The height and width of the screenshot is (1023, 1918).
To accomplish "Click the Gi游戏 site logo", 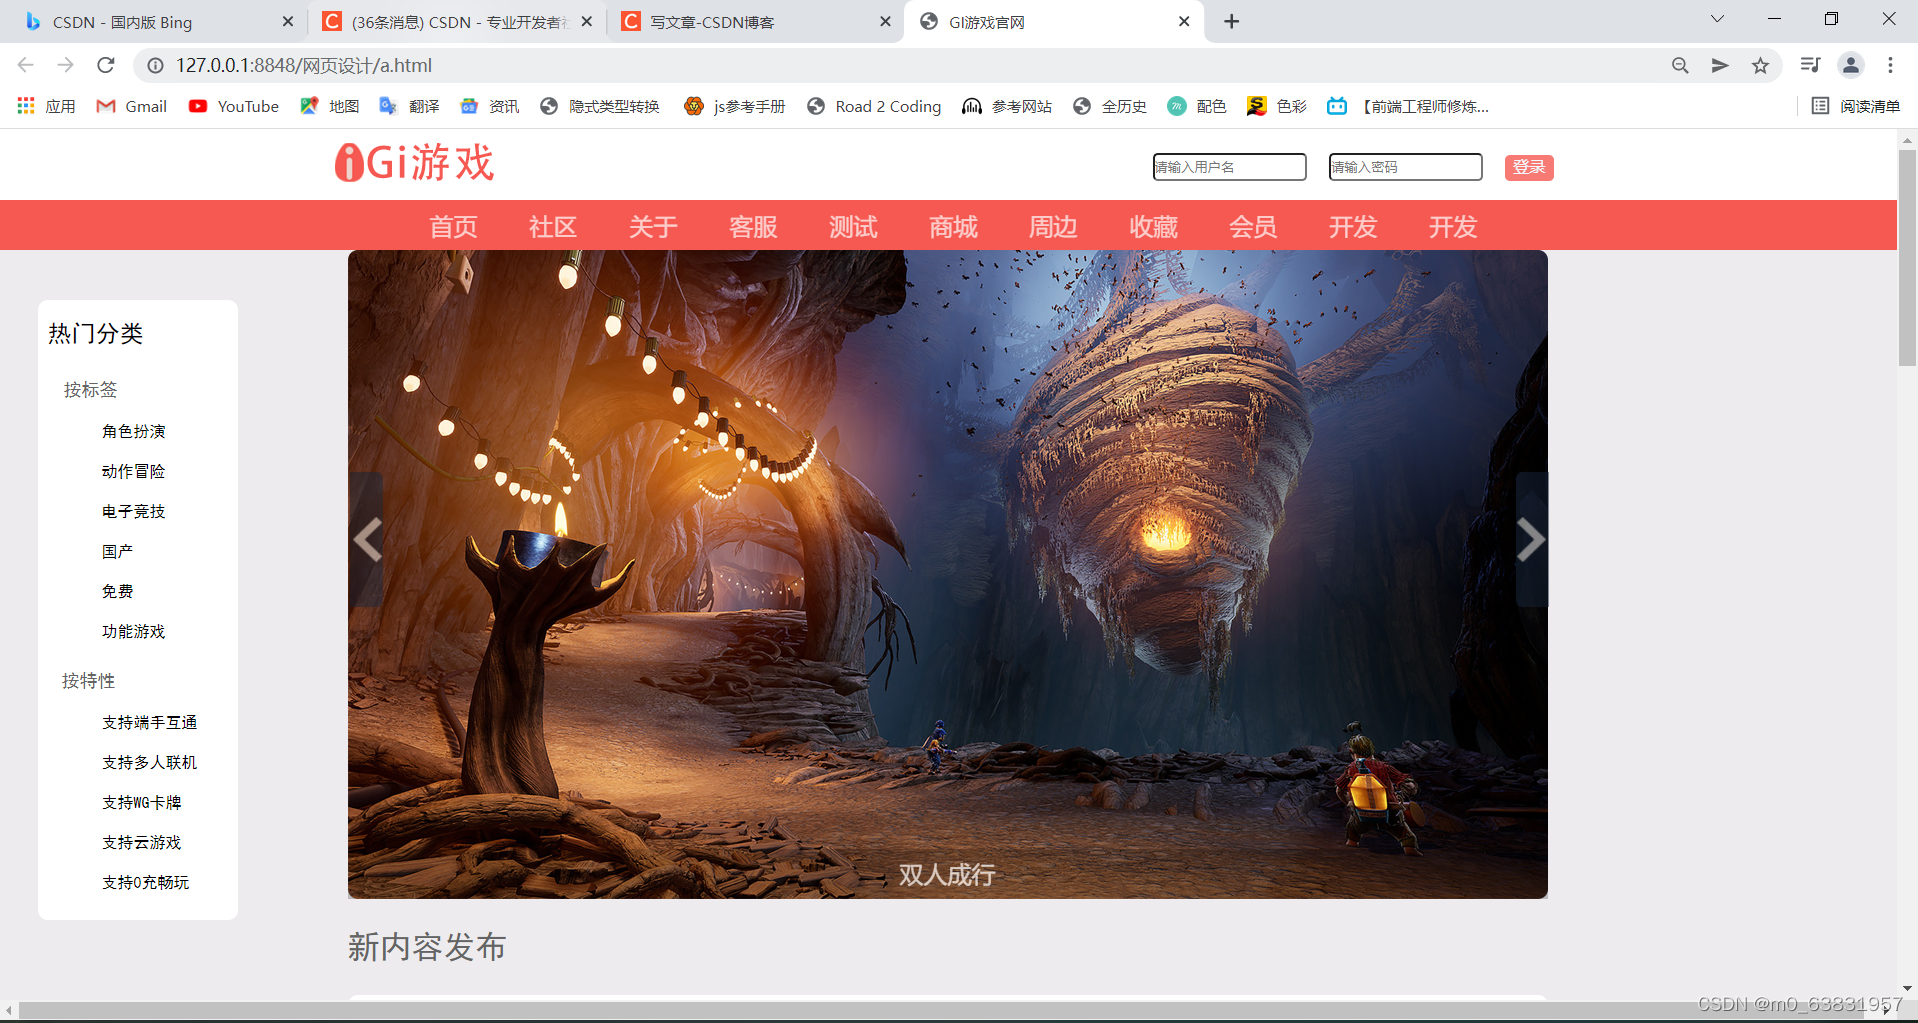I will [x=415, y=163].
